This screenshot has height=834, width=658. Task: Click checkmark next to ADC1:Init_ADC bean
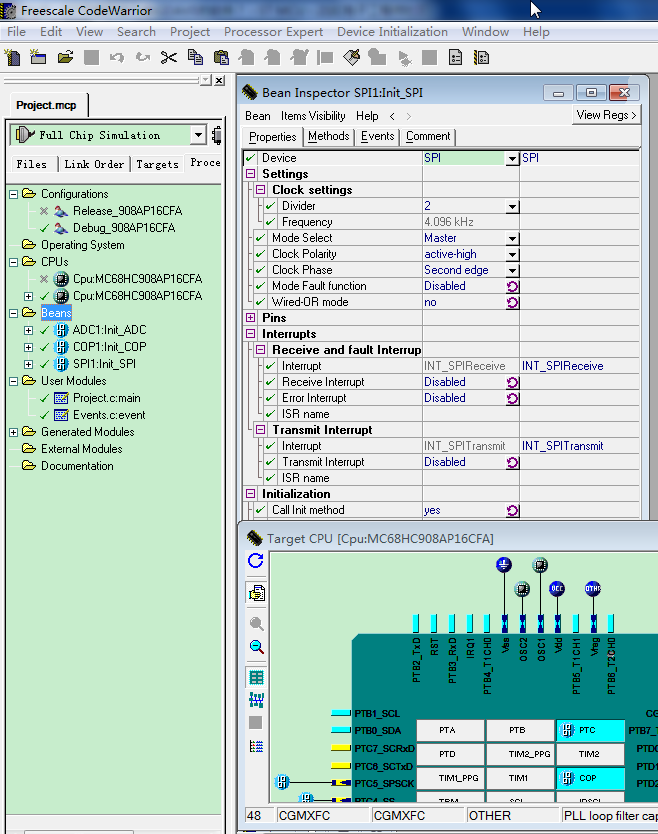tap(45, 330)
